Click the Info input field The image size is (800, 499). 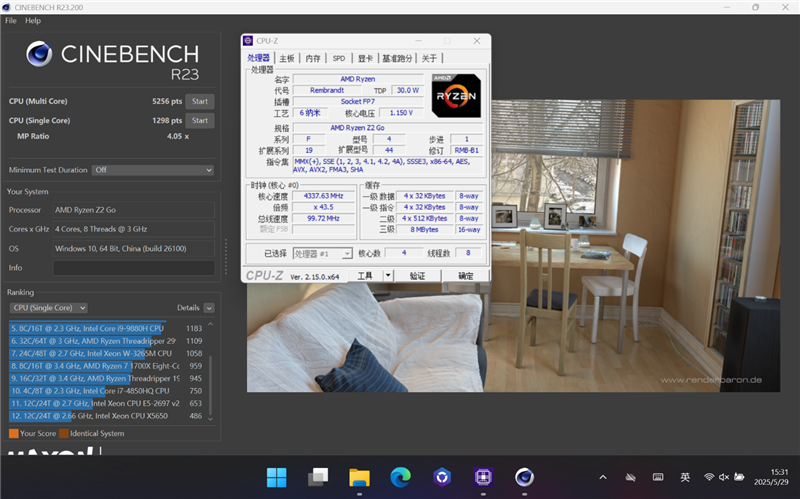pos(134,268)
